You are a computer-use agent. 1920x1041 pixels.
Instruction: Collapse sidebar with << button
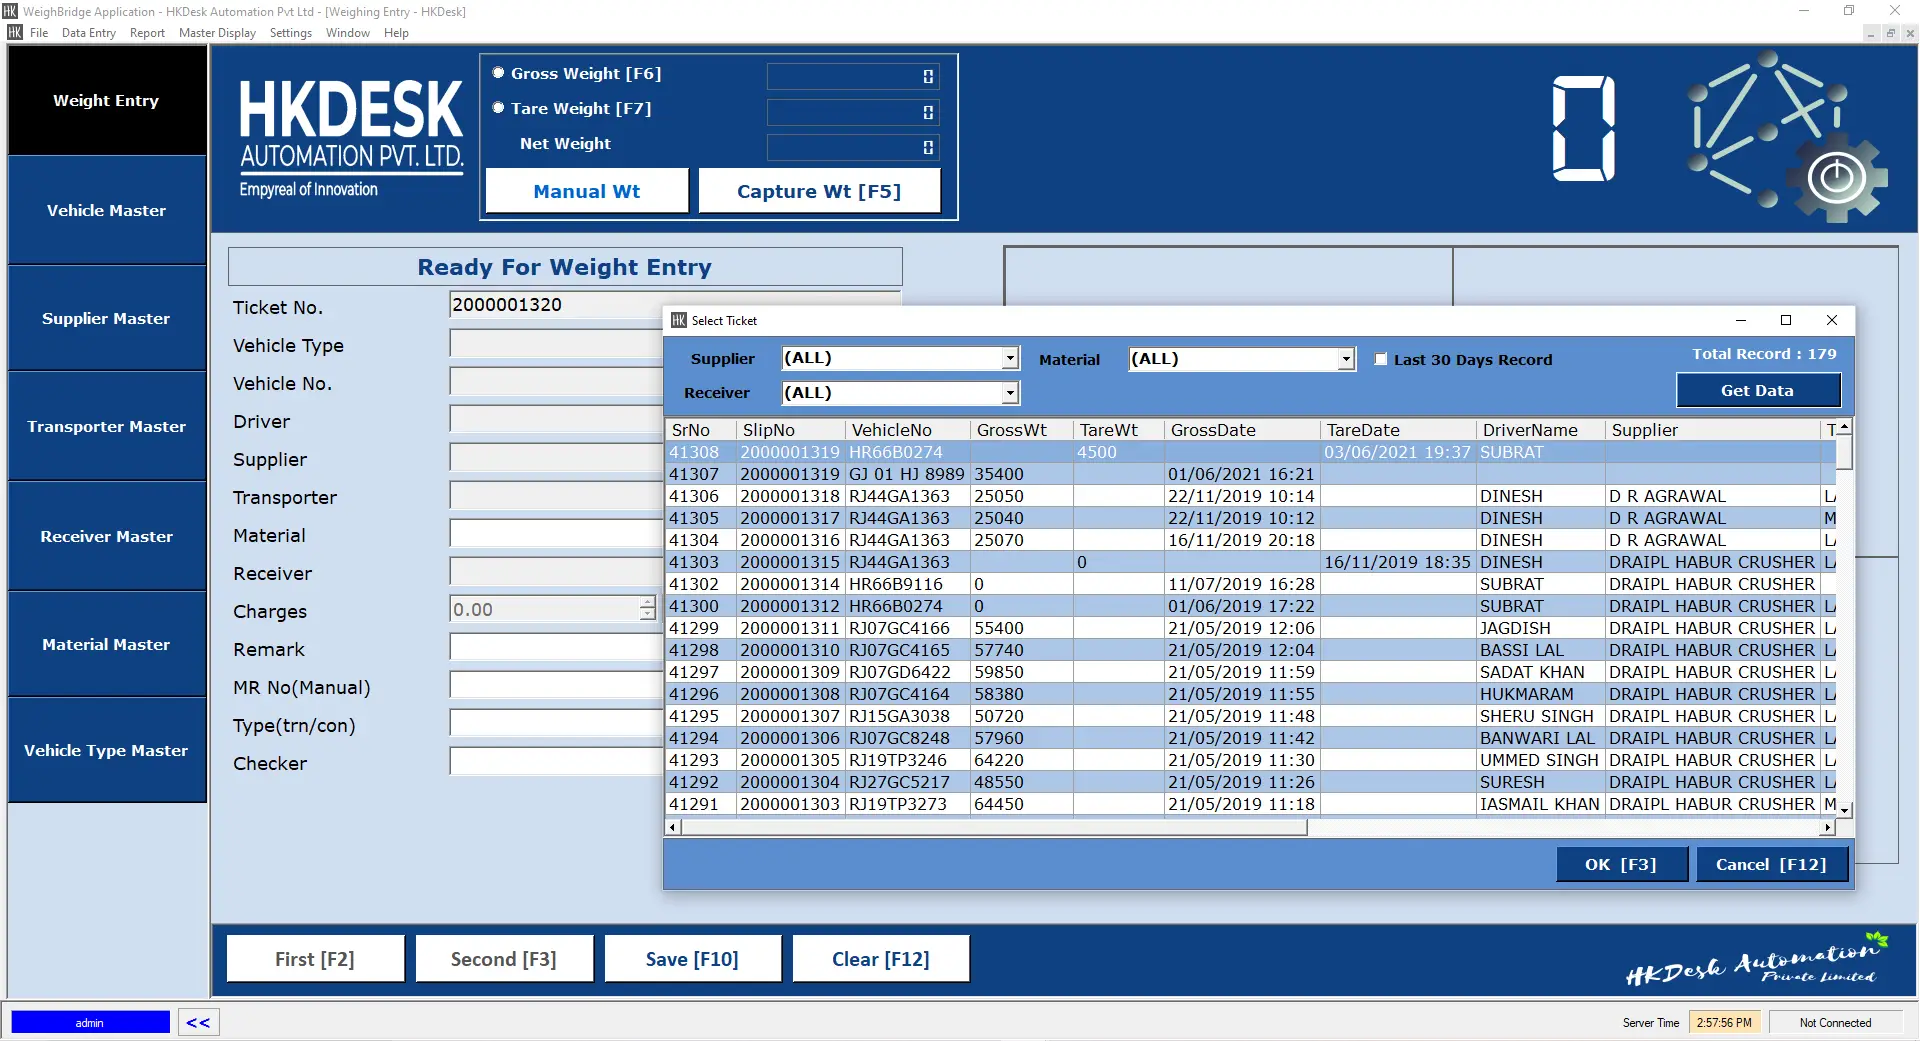[x=199, y=1022]
